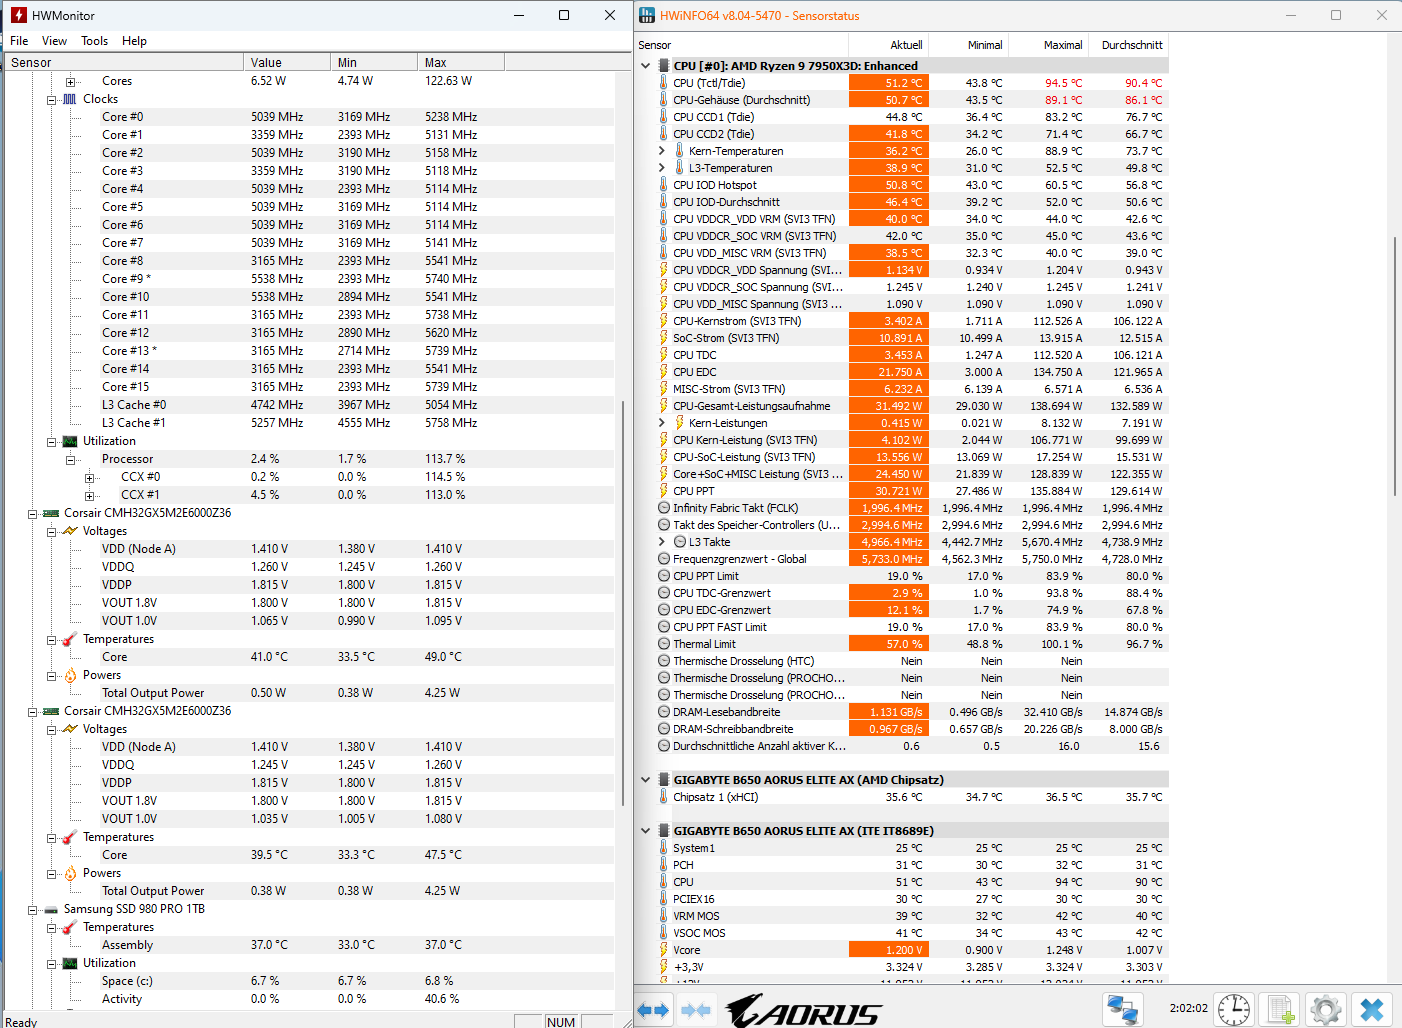Click the HWMonitor app icon in title bar

(18, 15)
